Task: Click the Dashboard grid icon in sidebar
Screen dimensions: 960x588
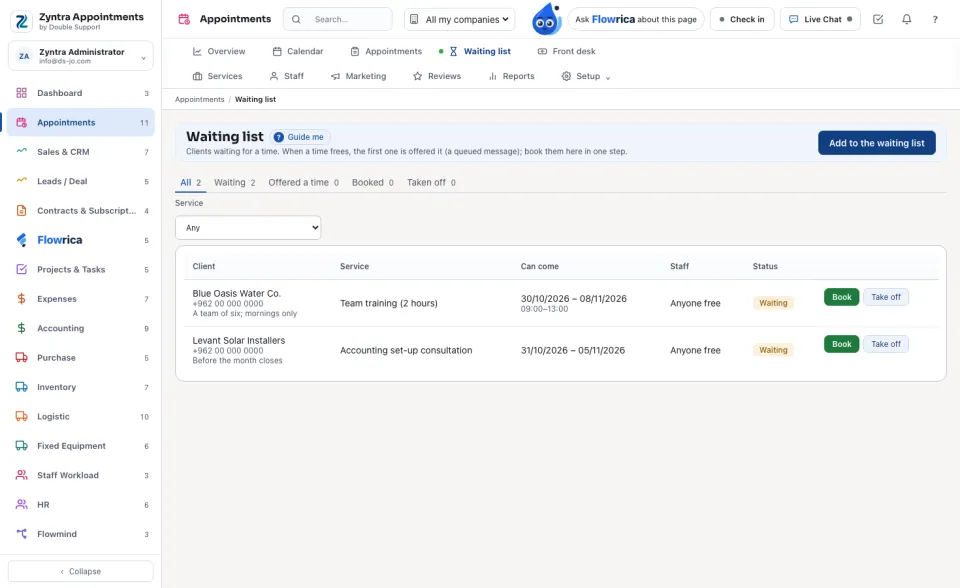Action: tap(21, 93)
